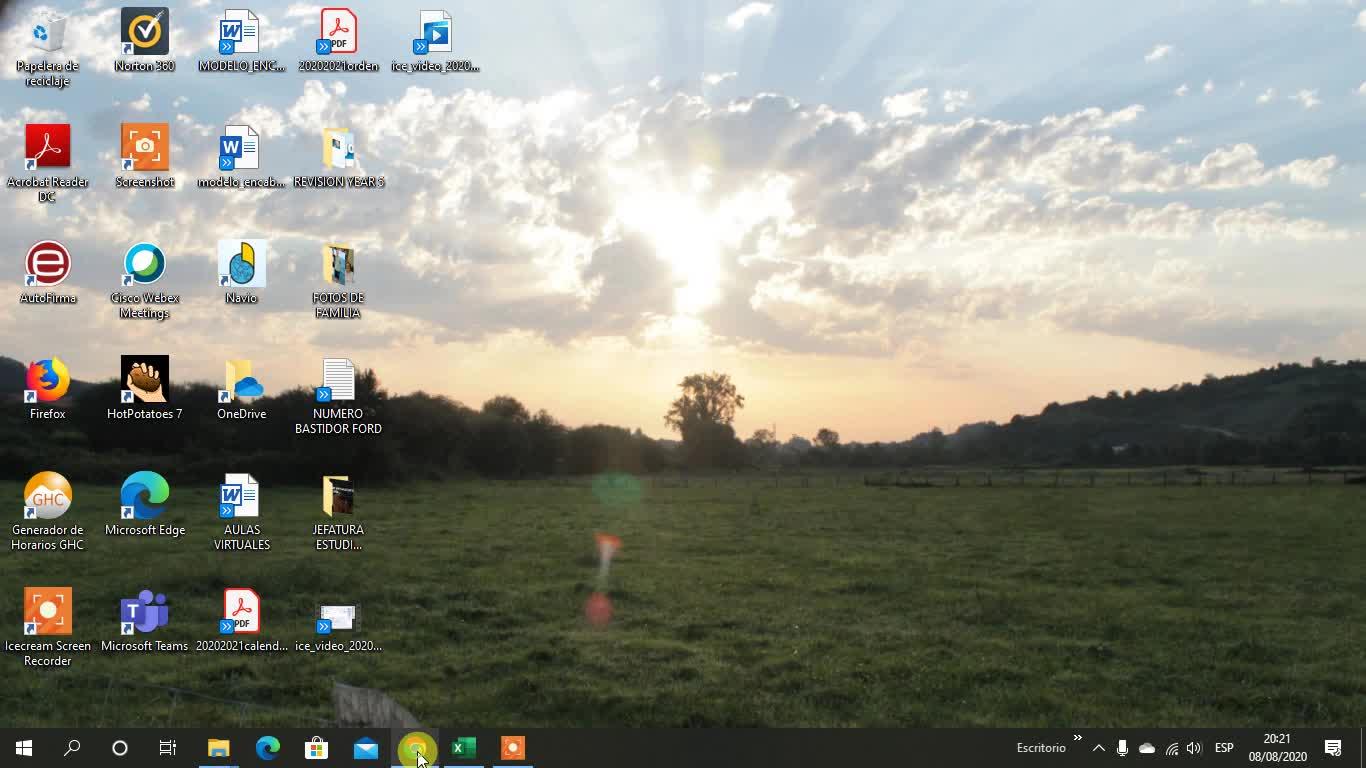Viewport: 1366px width, 768px height.
Task: Select the Navio desktop shortcut
Action: tap(241, 272)
